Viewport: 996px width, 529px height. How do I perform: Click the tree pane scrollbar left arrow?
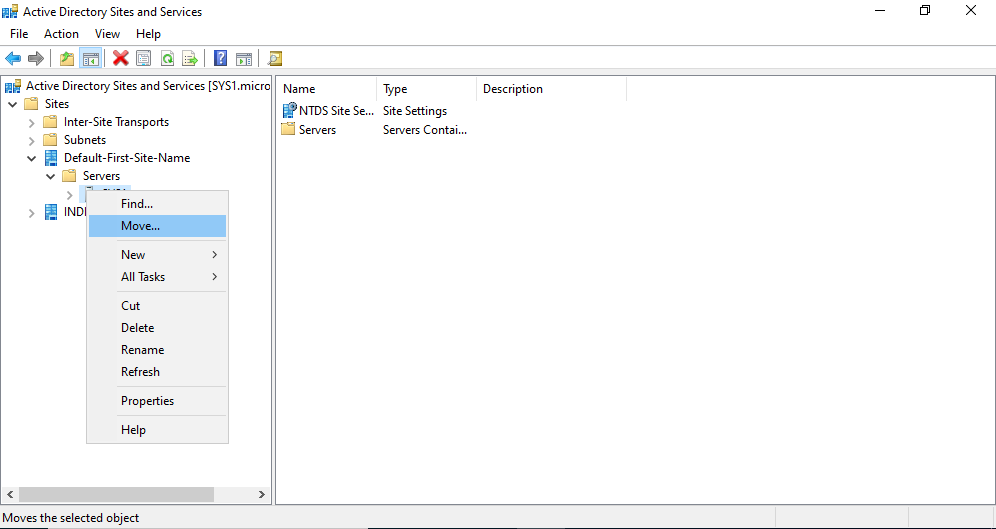[x=10, y=494]
